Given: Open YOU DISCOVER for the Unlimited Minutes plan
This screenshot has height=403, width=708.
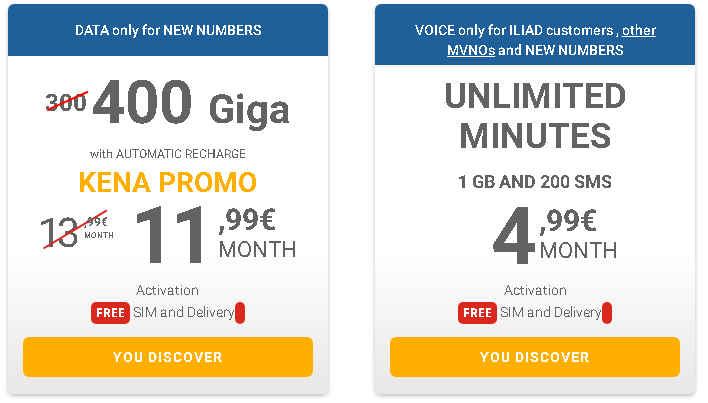Looking at the screenshot, I should (x=535, y=357).
